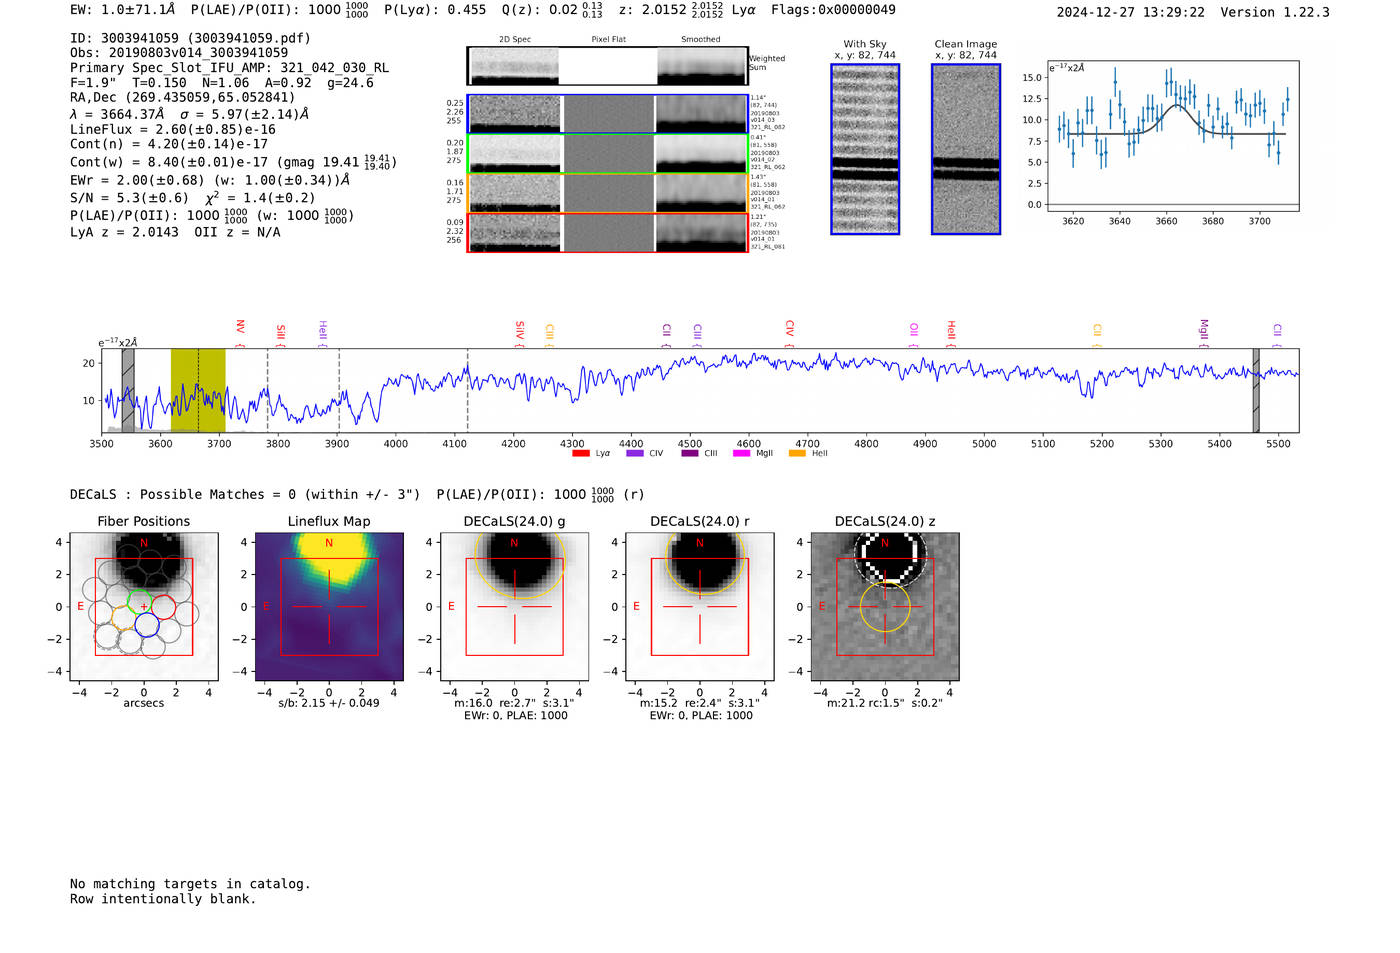Click the 'Primary Spec_Slot_IFU_AMP' line
1400x953 pixels.
coord(229,68)
